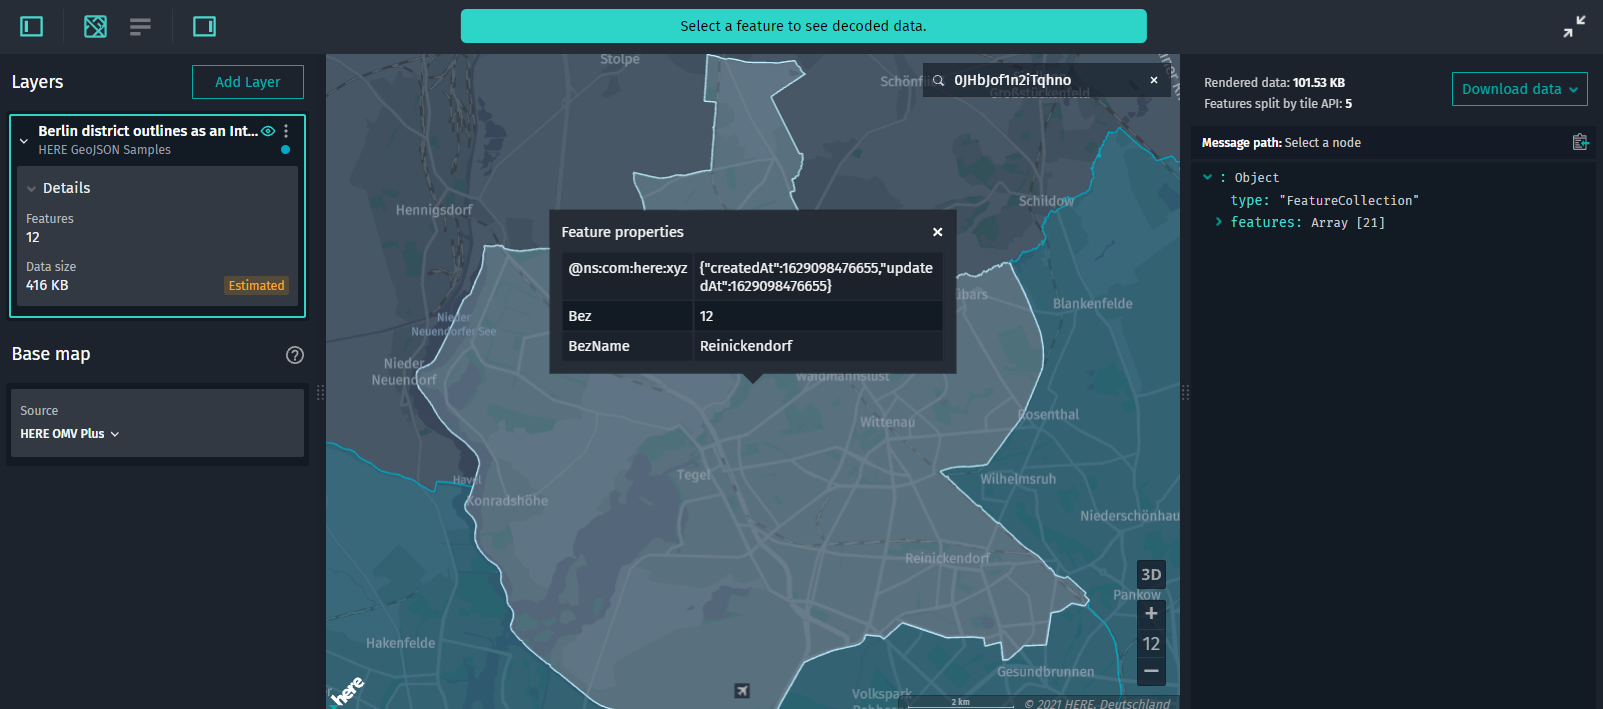
Task: Click Add Layer button
Action: pyautogui.click(x=248, y=82)
